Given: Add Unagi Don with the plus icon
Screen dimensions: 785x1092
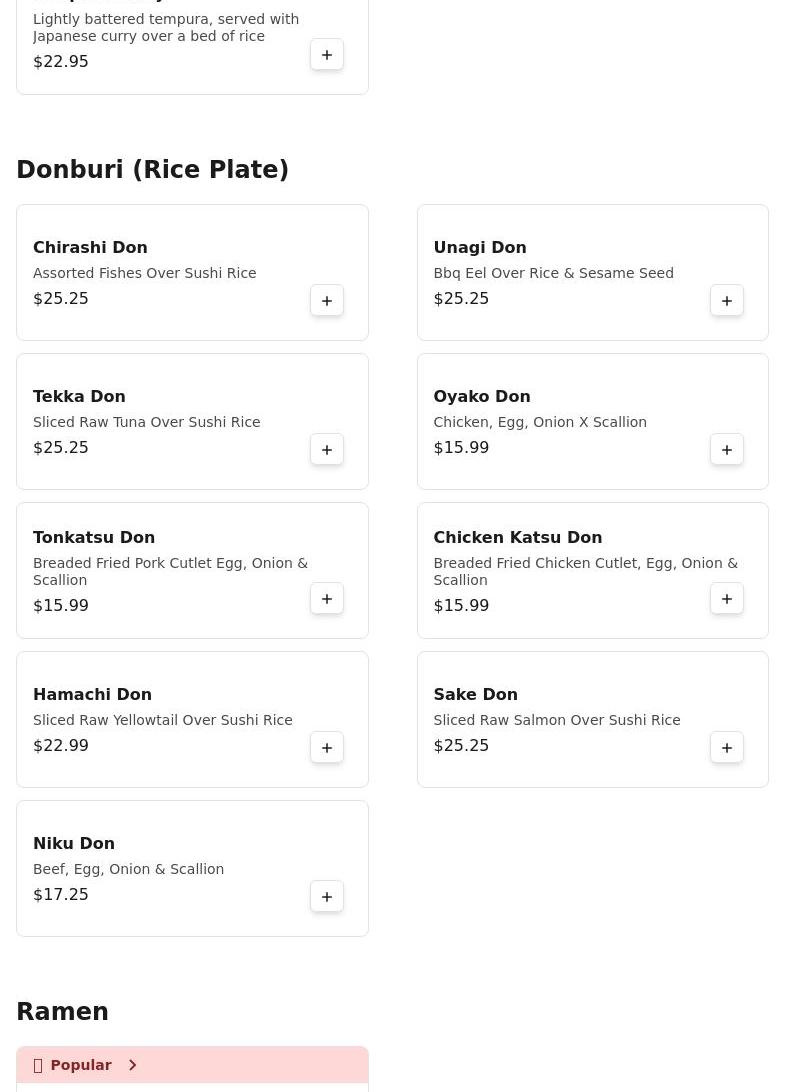Looking at the screenshot, I should pyautogui.click(x=727, y=300).
